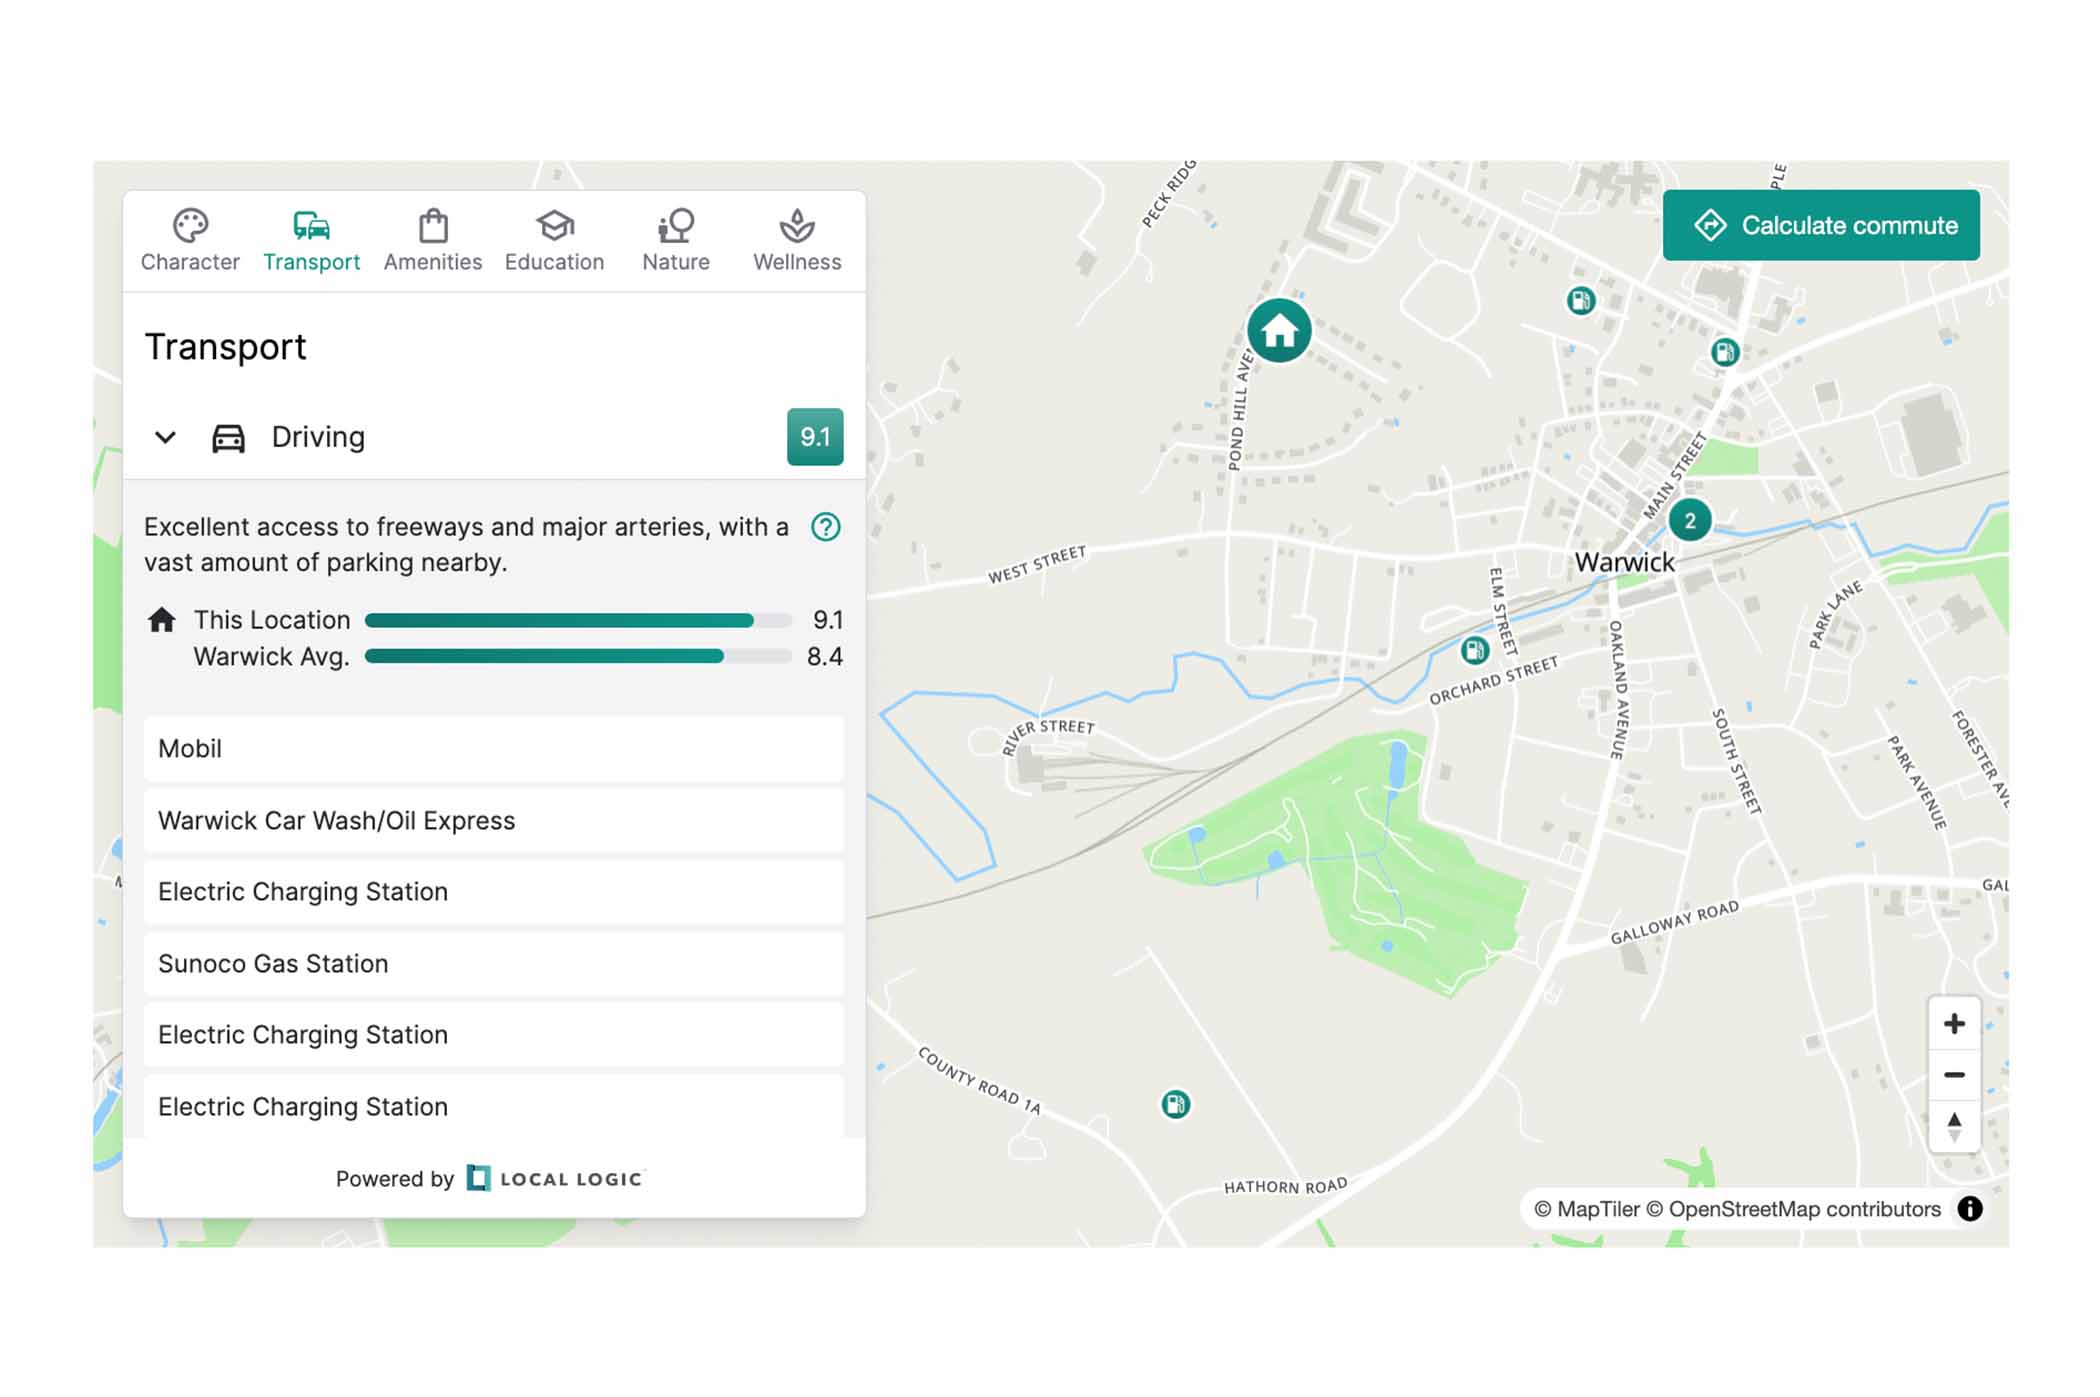Click the help question mark icon
The width and height of the screenshot is (2100, 1397).
(825, 527)
